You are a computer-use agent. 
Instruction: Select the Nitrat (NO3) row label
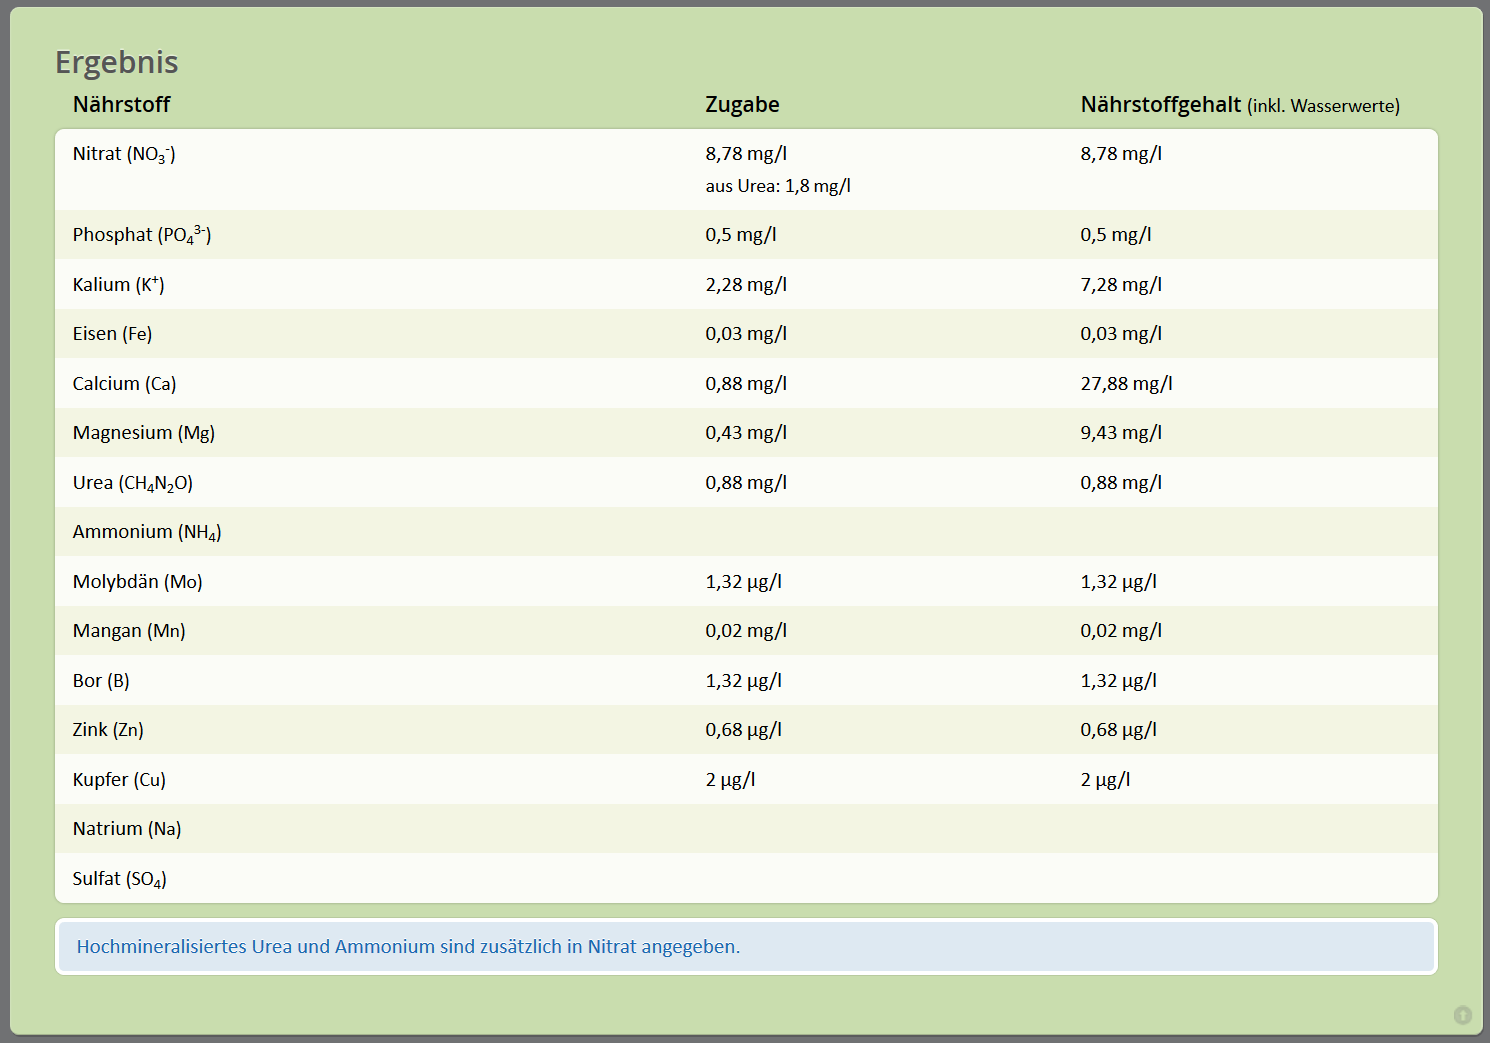click(124, 154)
